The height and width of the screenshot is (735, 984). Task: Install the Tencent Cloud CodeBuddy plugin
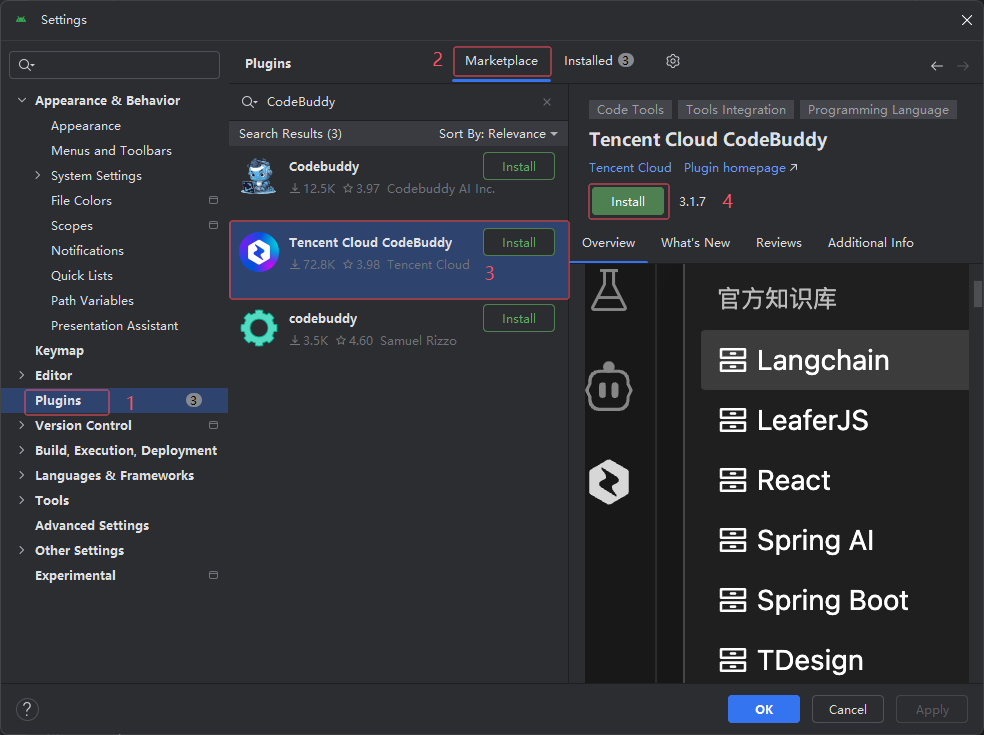coord(628,201)
